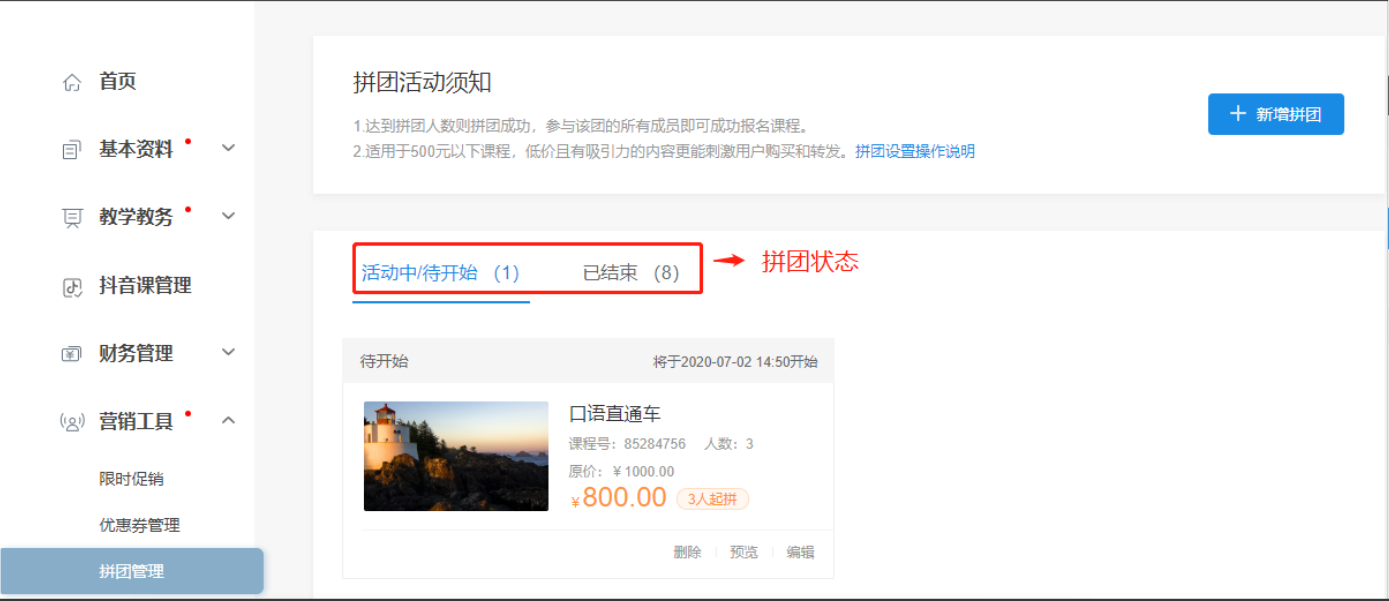
Task: Click the 拼团活动须知 heading
Action: (x=422, y=82)
